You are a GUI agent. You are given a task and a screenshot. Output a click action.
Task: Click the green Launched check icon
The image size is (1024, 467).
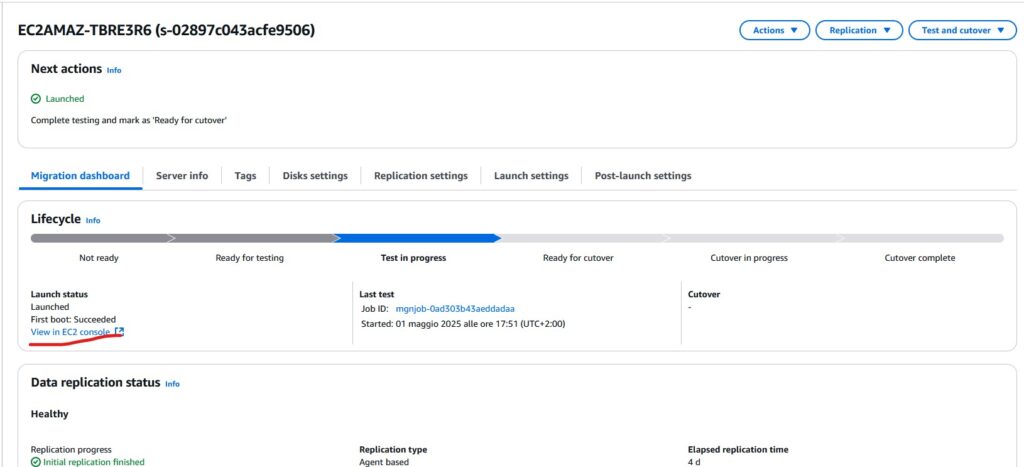click(36, 99)
